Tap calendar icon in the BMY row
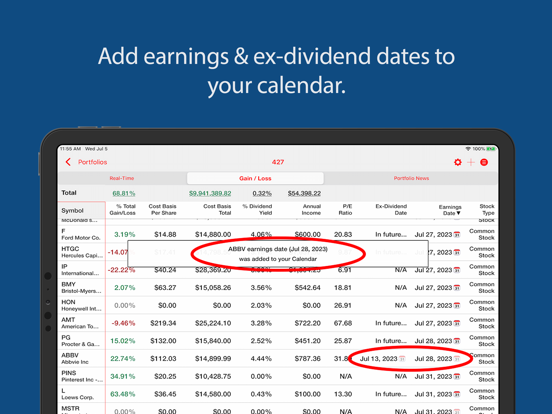552x414 pixels. (457, 288)
